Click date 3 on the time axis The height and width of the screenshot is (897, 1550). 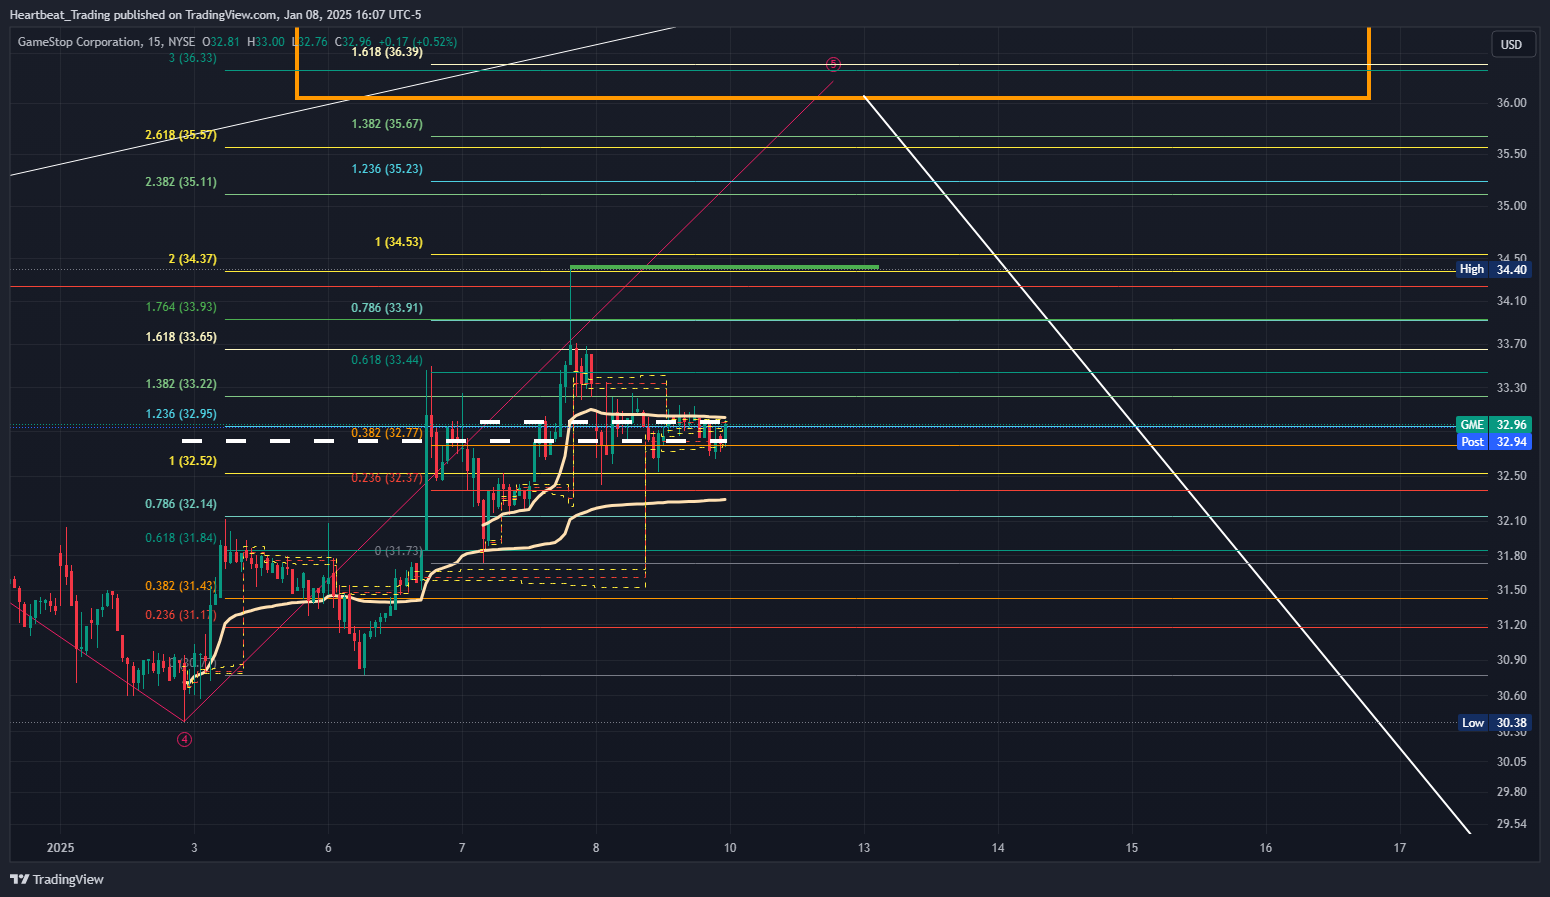(194, 848)
